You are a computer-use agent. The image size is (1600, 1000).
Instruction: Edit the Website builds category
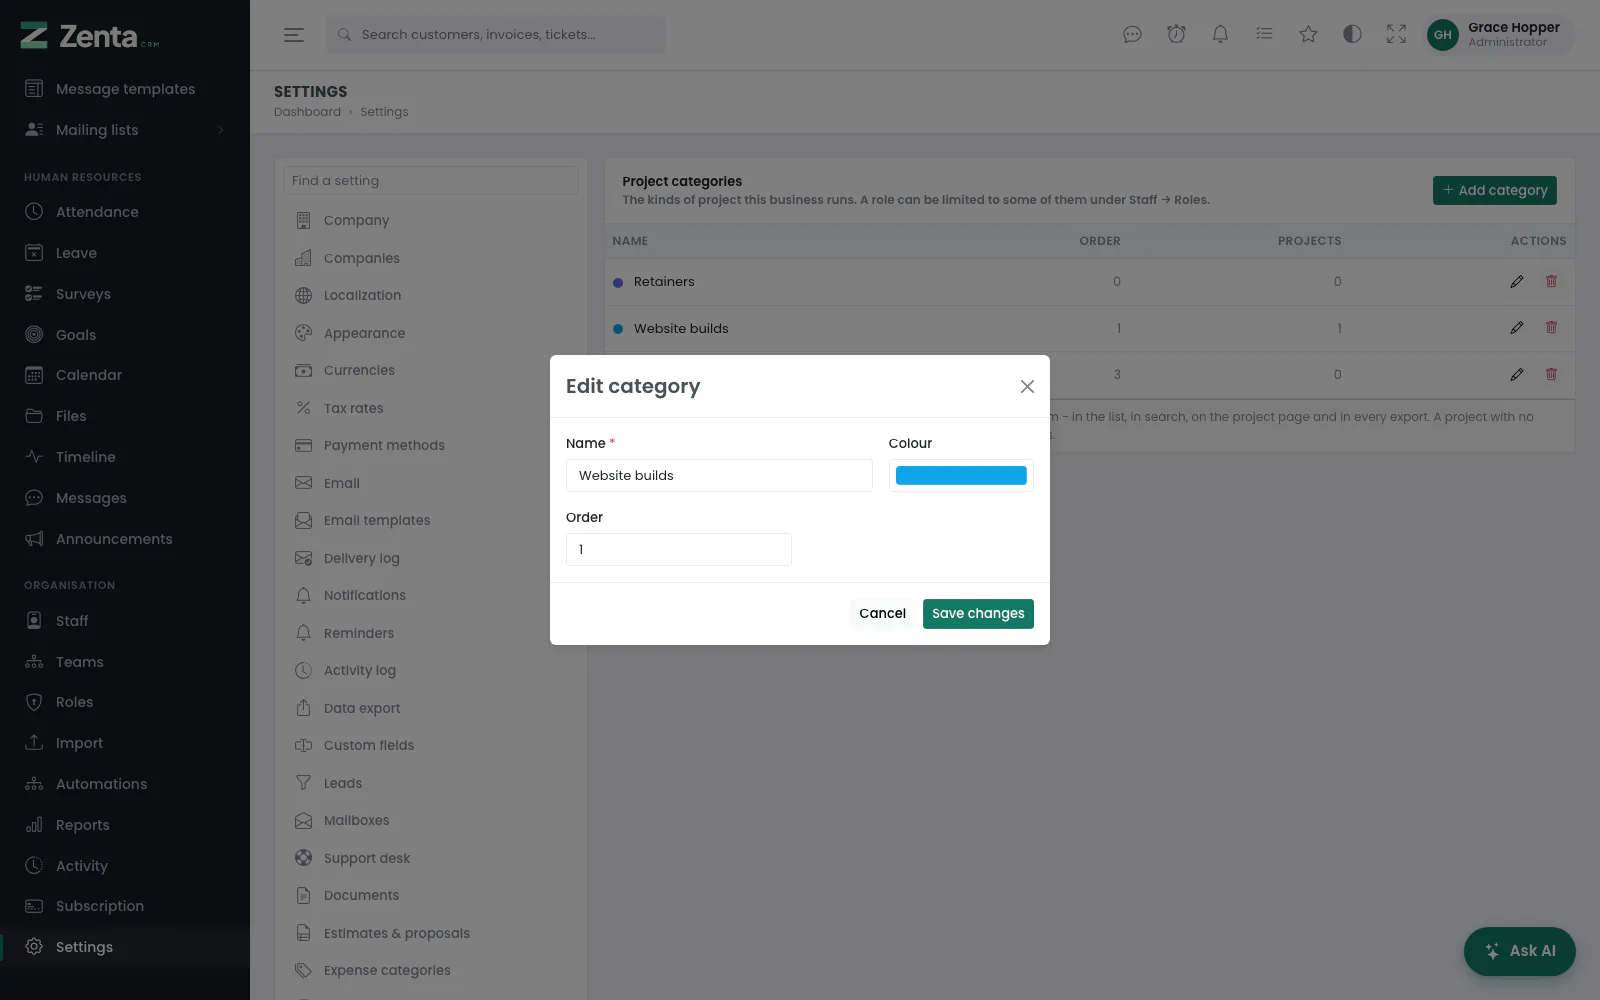[1517, 327]
